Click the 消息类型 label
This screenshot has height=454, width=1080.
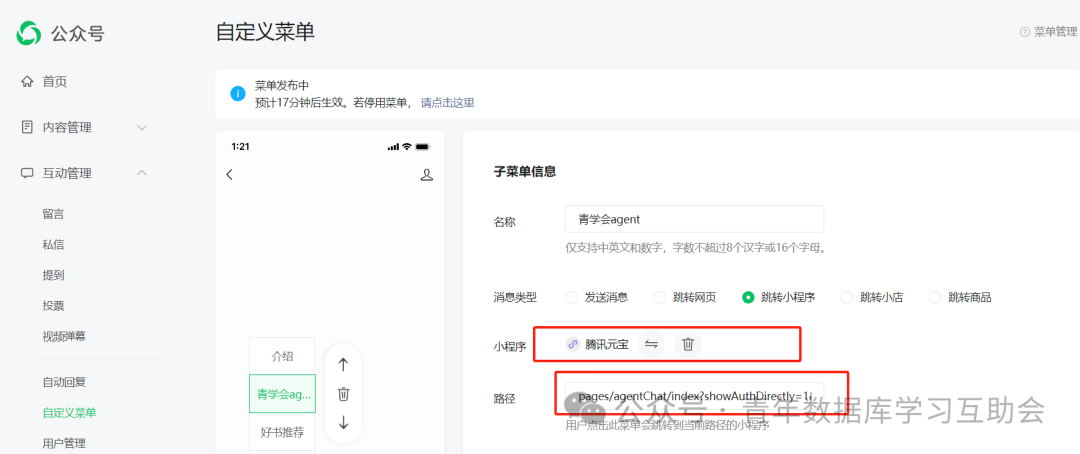(x=515, y=298)
